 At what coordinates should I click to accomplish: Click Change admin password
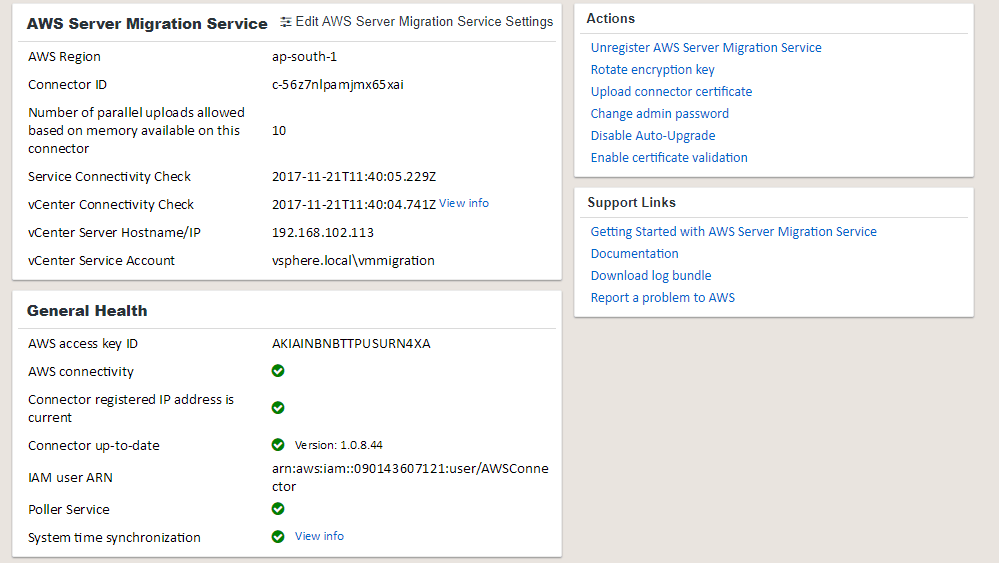[659, 113]
